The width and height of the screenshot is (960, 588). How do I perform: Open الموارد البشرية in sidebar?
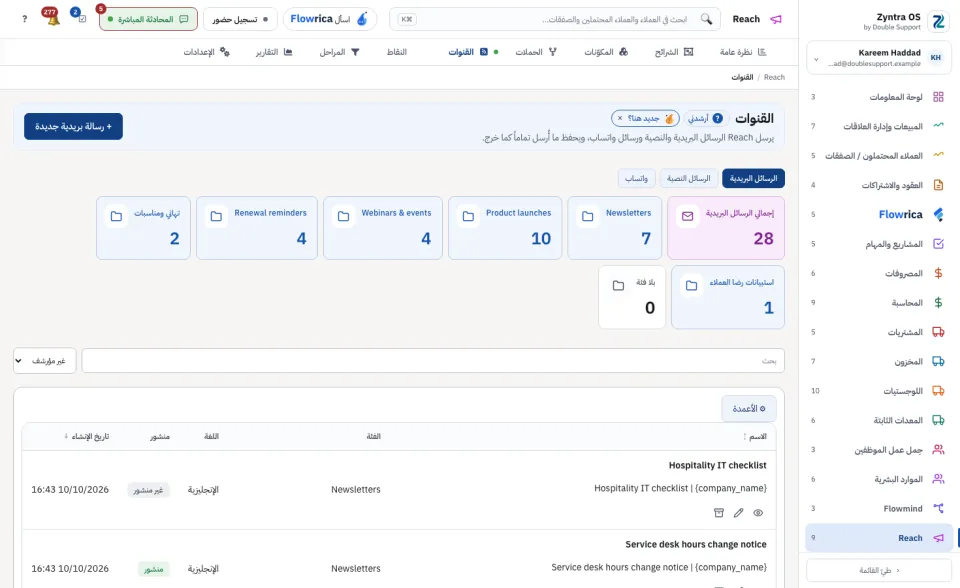click(x=879, y=479)
